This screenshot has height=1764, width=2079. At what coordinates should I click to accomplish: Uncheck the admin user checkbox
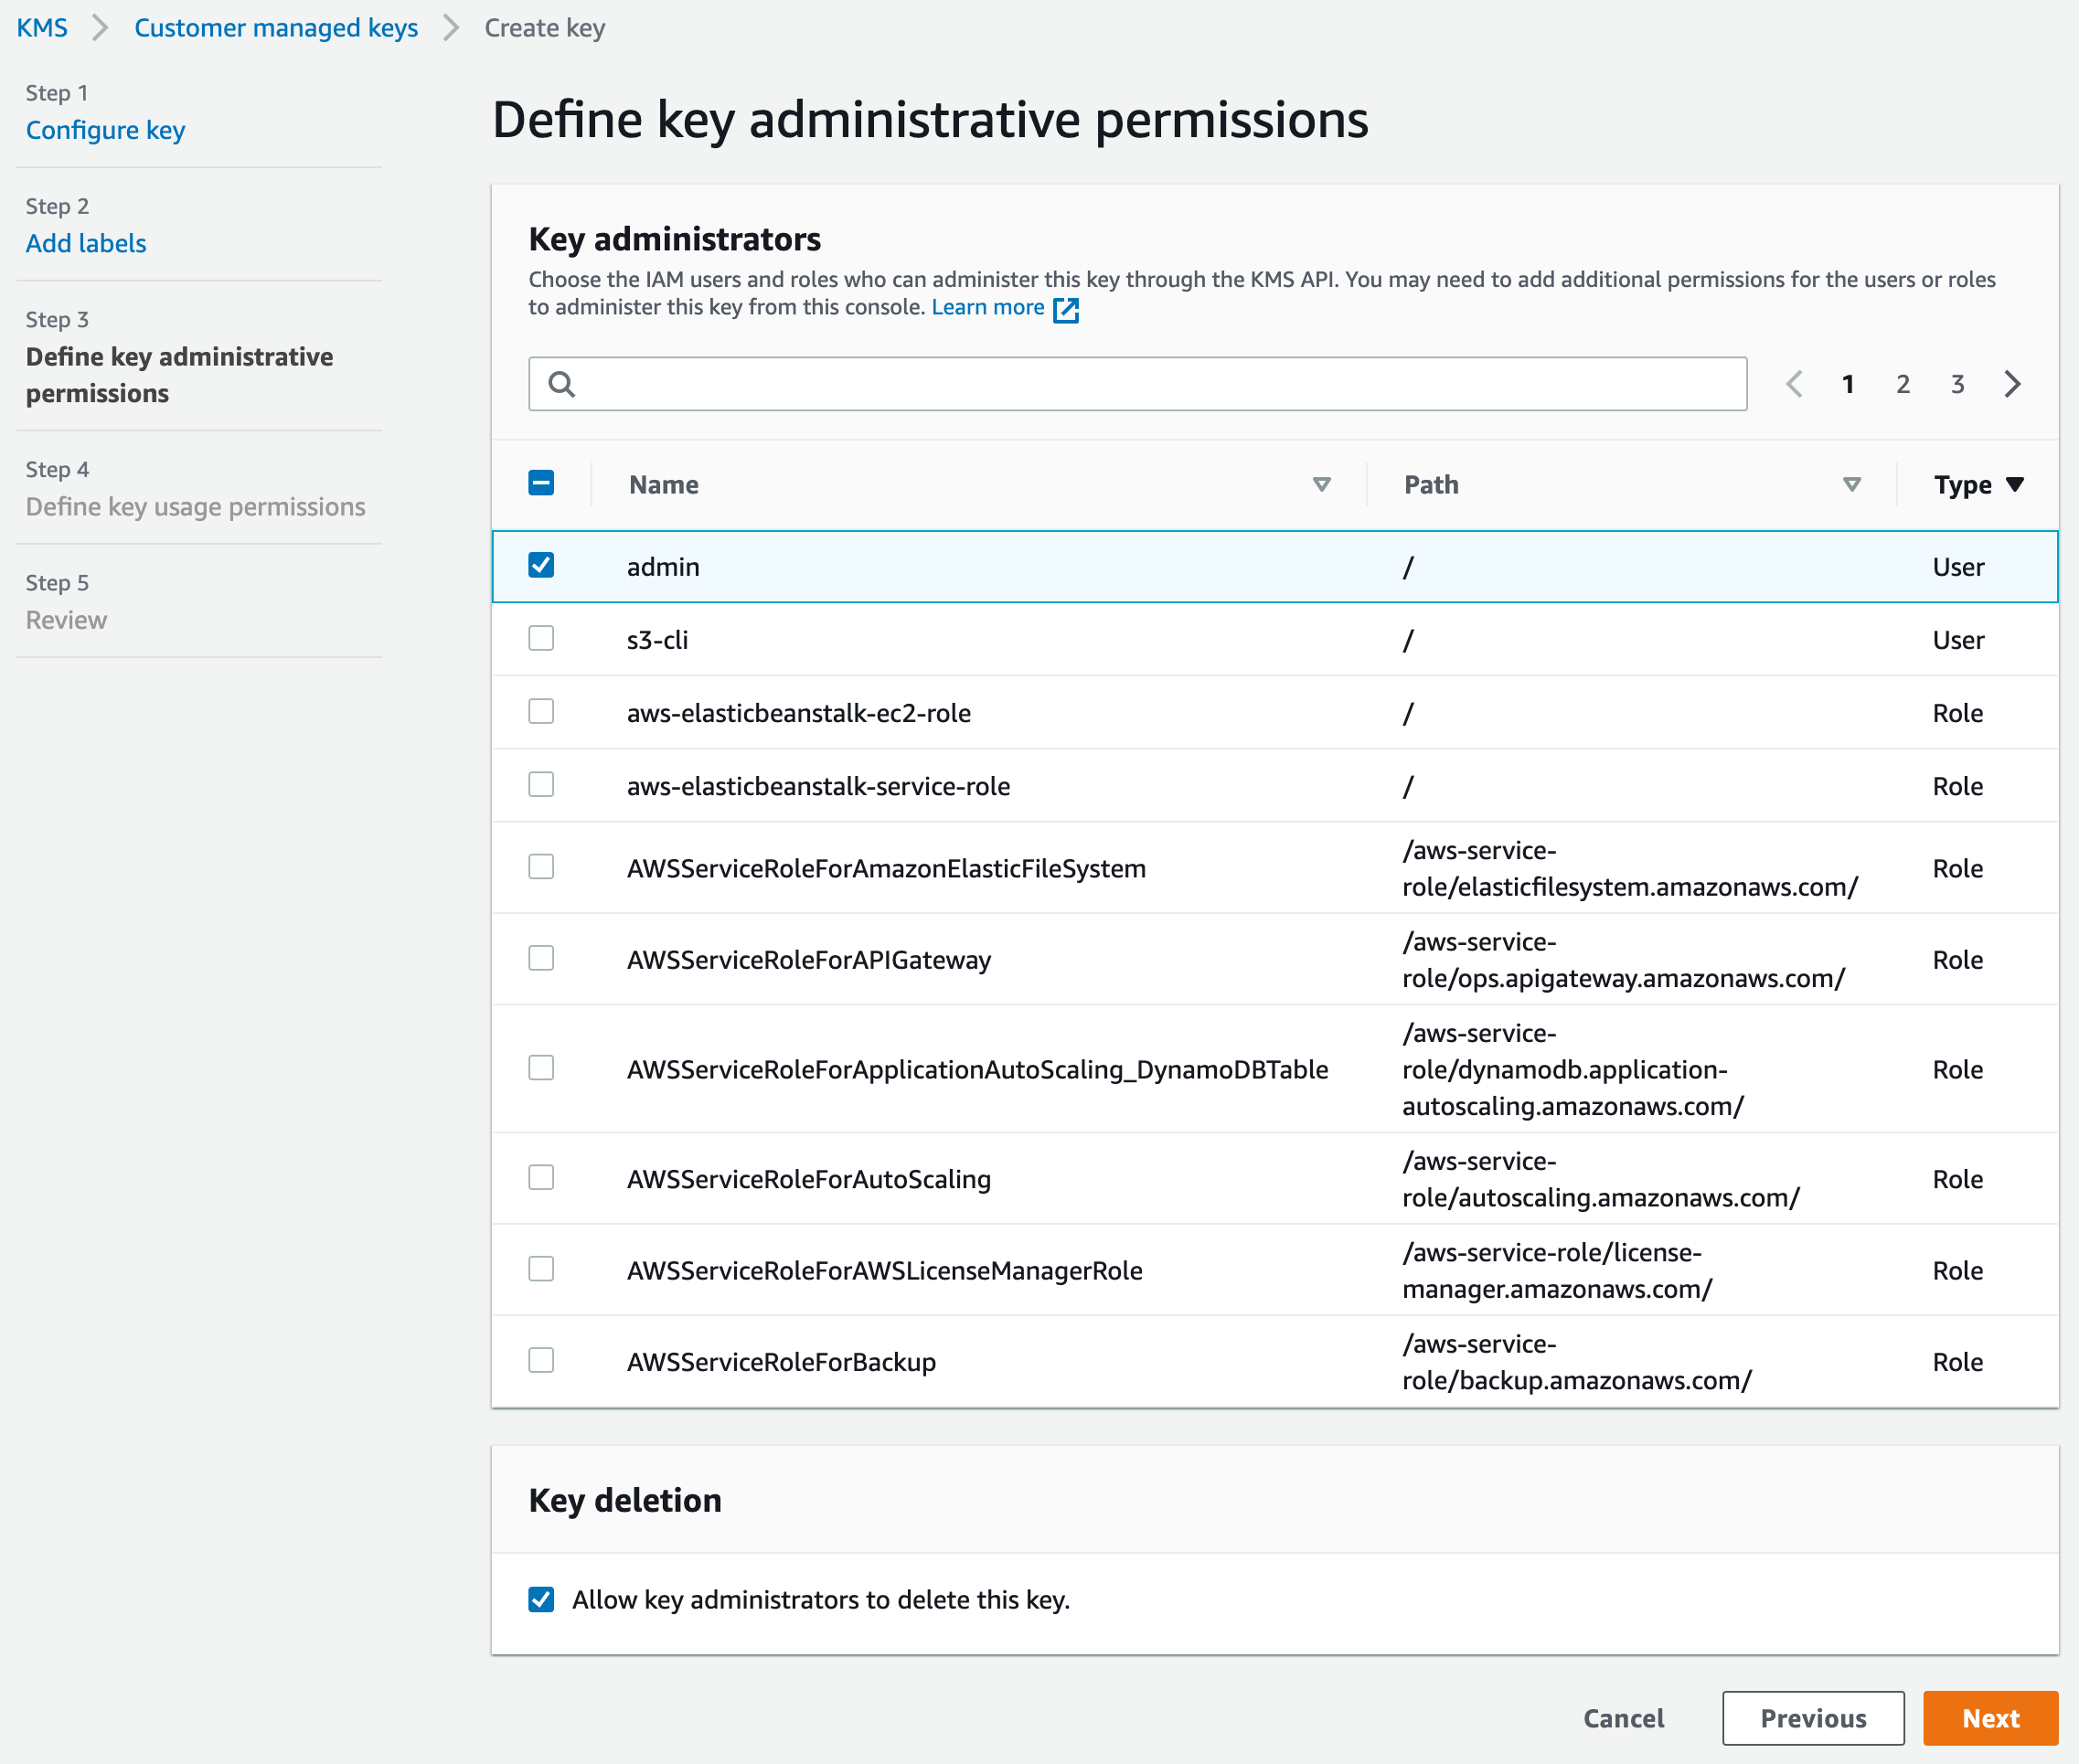(541, 565)
